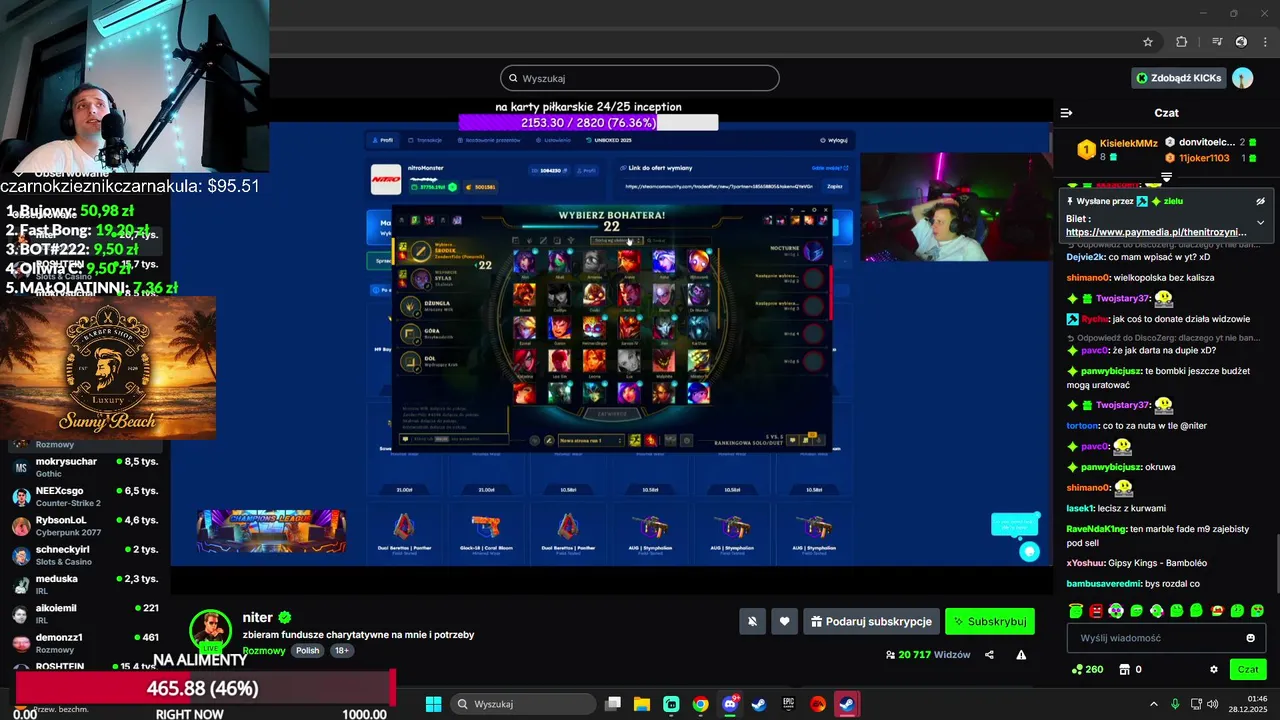This screenshot has height=720, width=1280.
Task: Click the Czat panel header
Action: pyautogui.click(x=1166, y=113)
